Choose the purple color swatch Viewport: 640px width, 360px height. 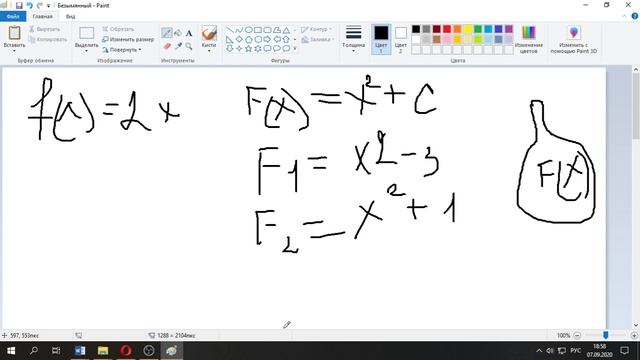click(x=509, y=29)
